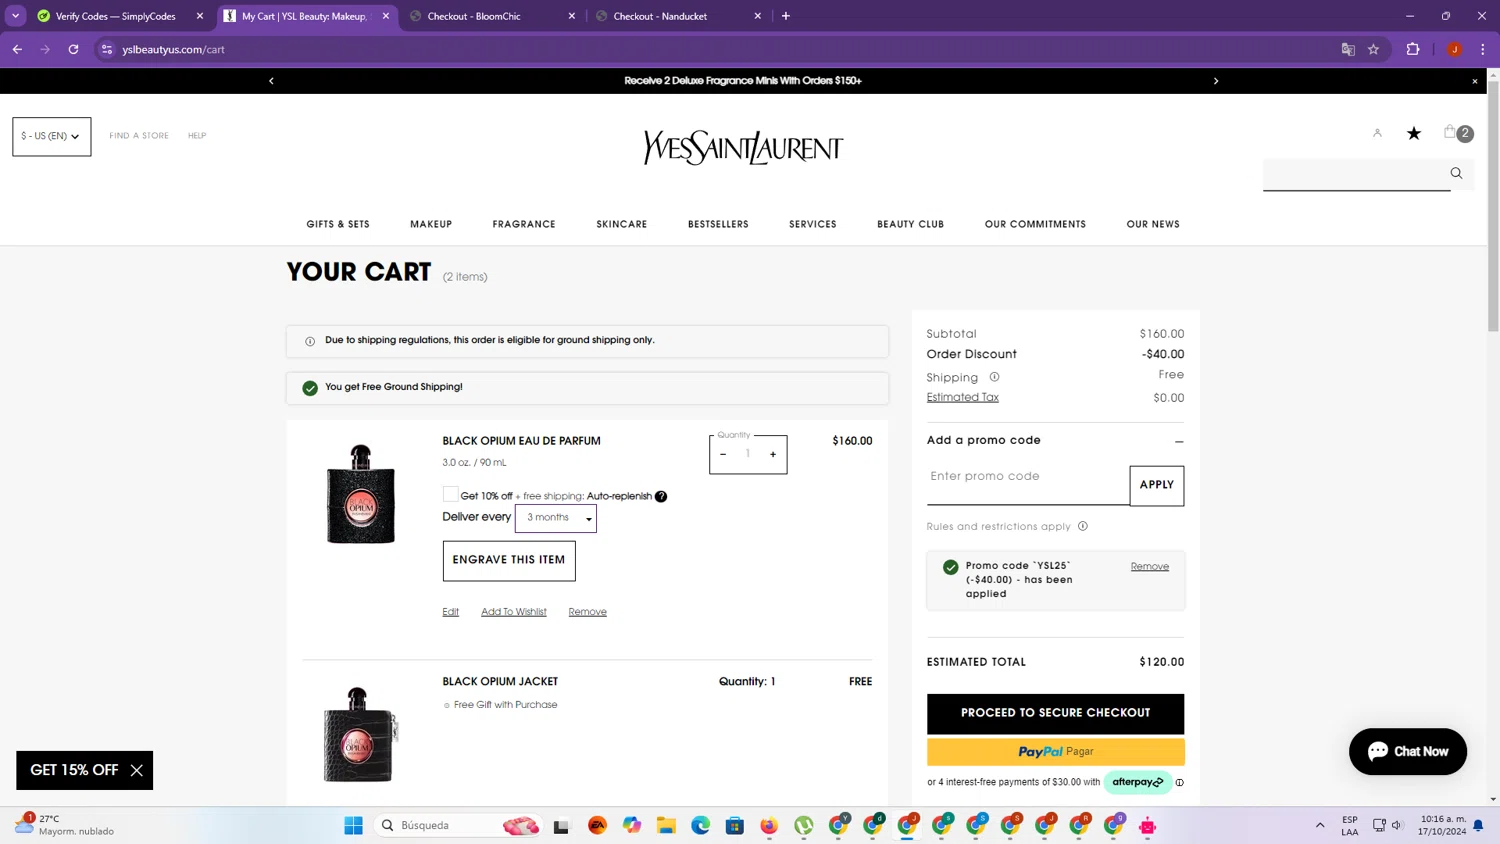
Task: Show next promo banner message
Action: 1216,81
